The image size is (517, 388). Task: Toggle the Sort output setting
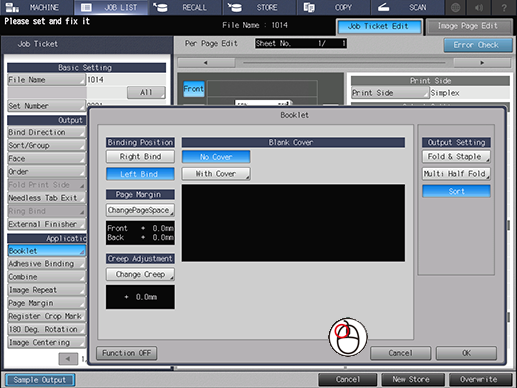(456, 191)
